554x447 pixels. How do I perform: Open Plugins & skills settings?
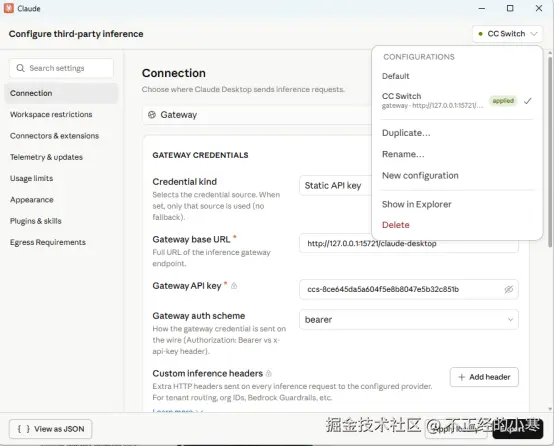36,221
